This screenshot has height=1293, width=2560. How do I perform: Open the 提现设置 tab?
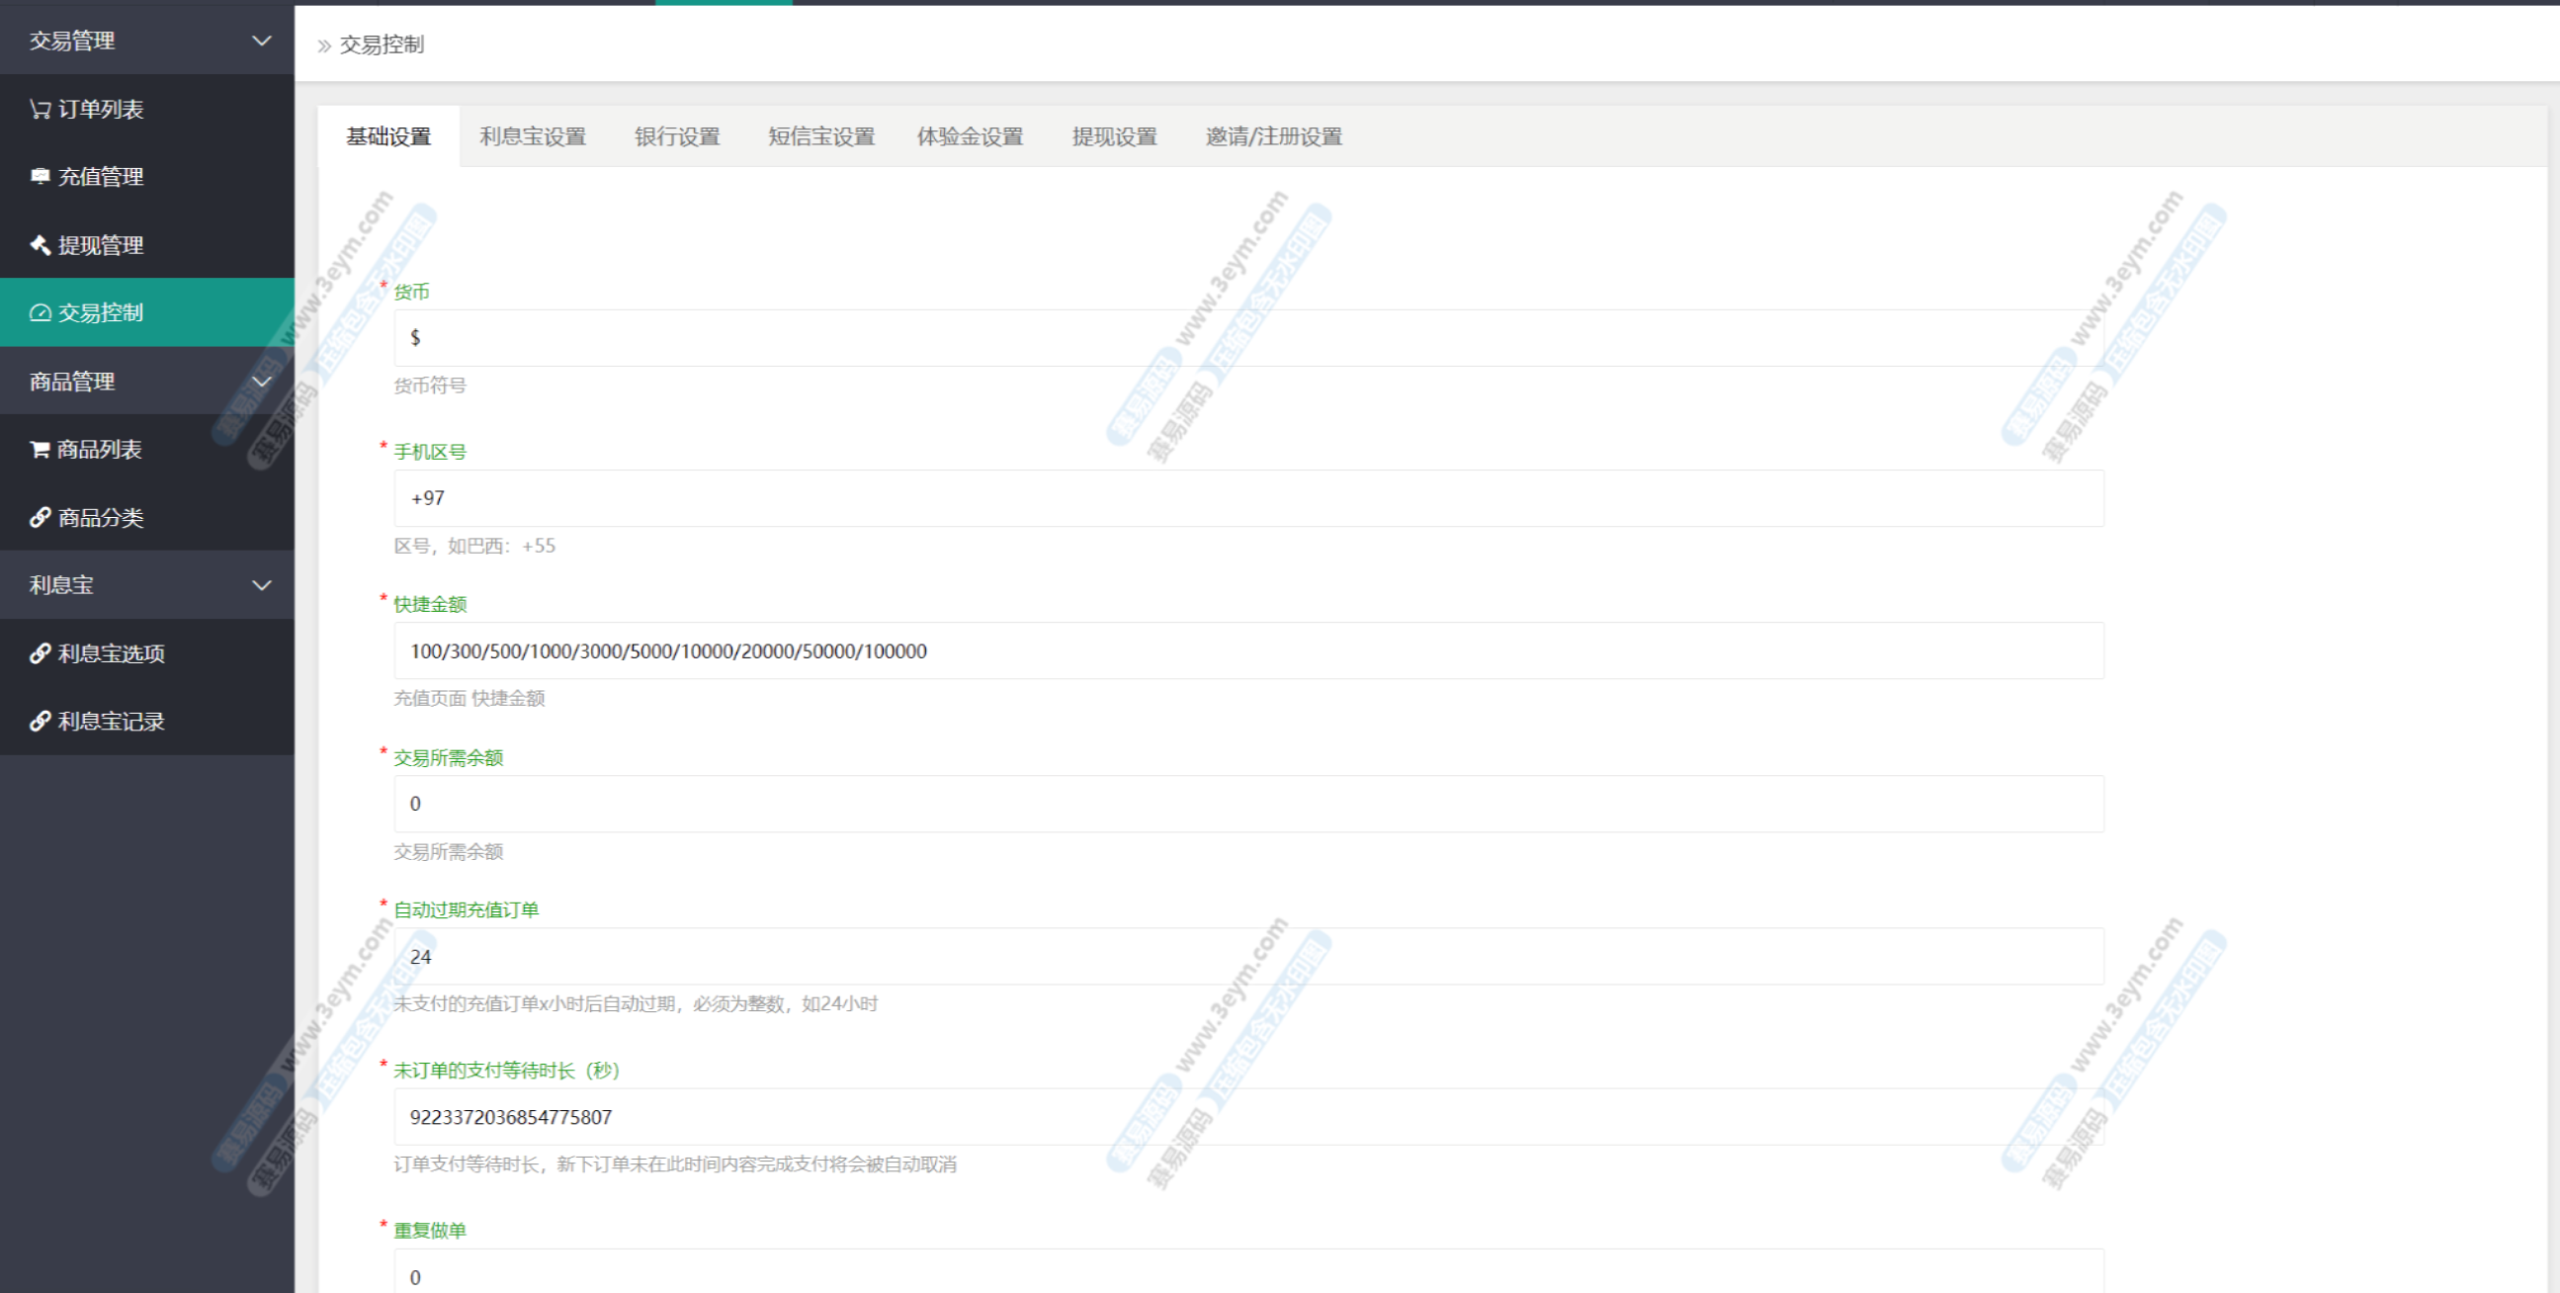click(1114, 137)
